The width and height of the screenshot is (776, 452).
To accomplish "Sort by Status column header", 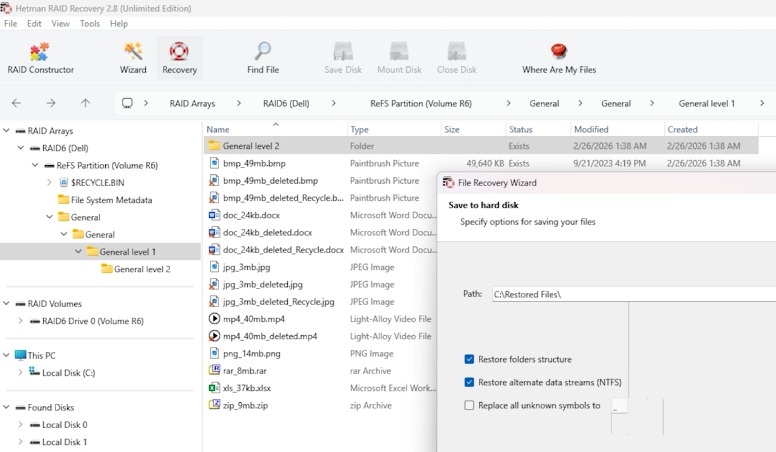I will pos(538,129).
